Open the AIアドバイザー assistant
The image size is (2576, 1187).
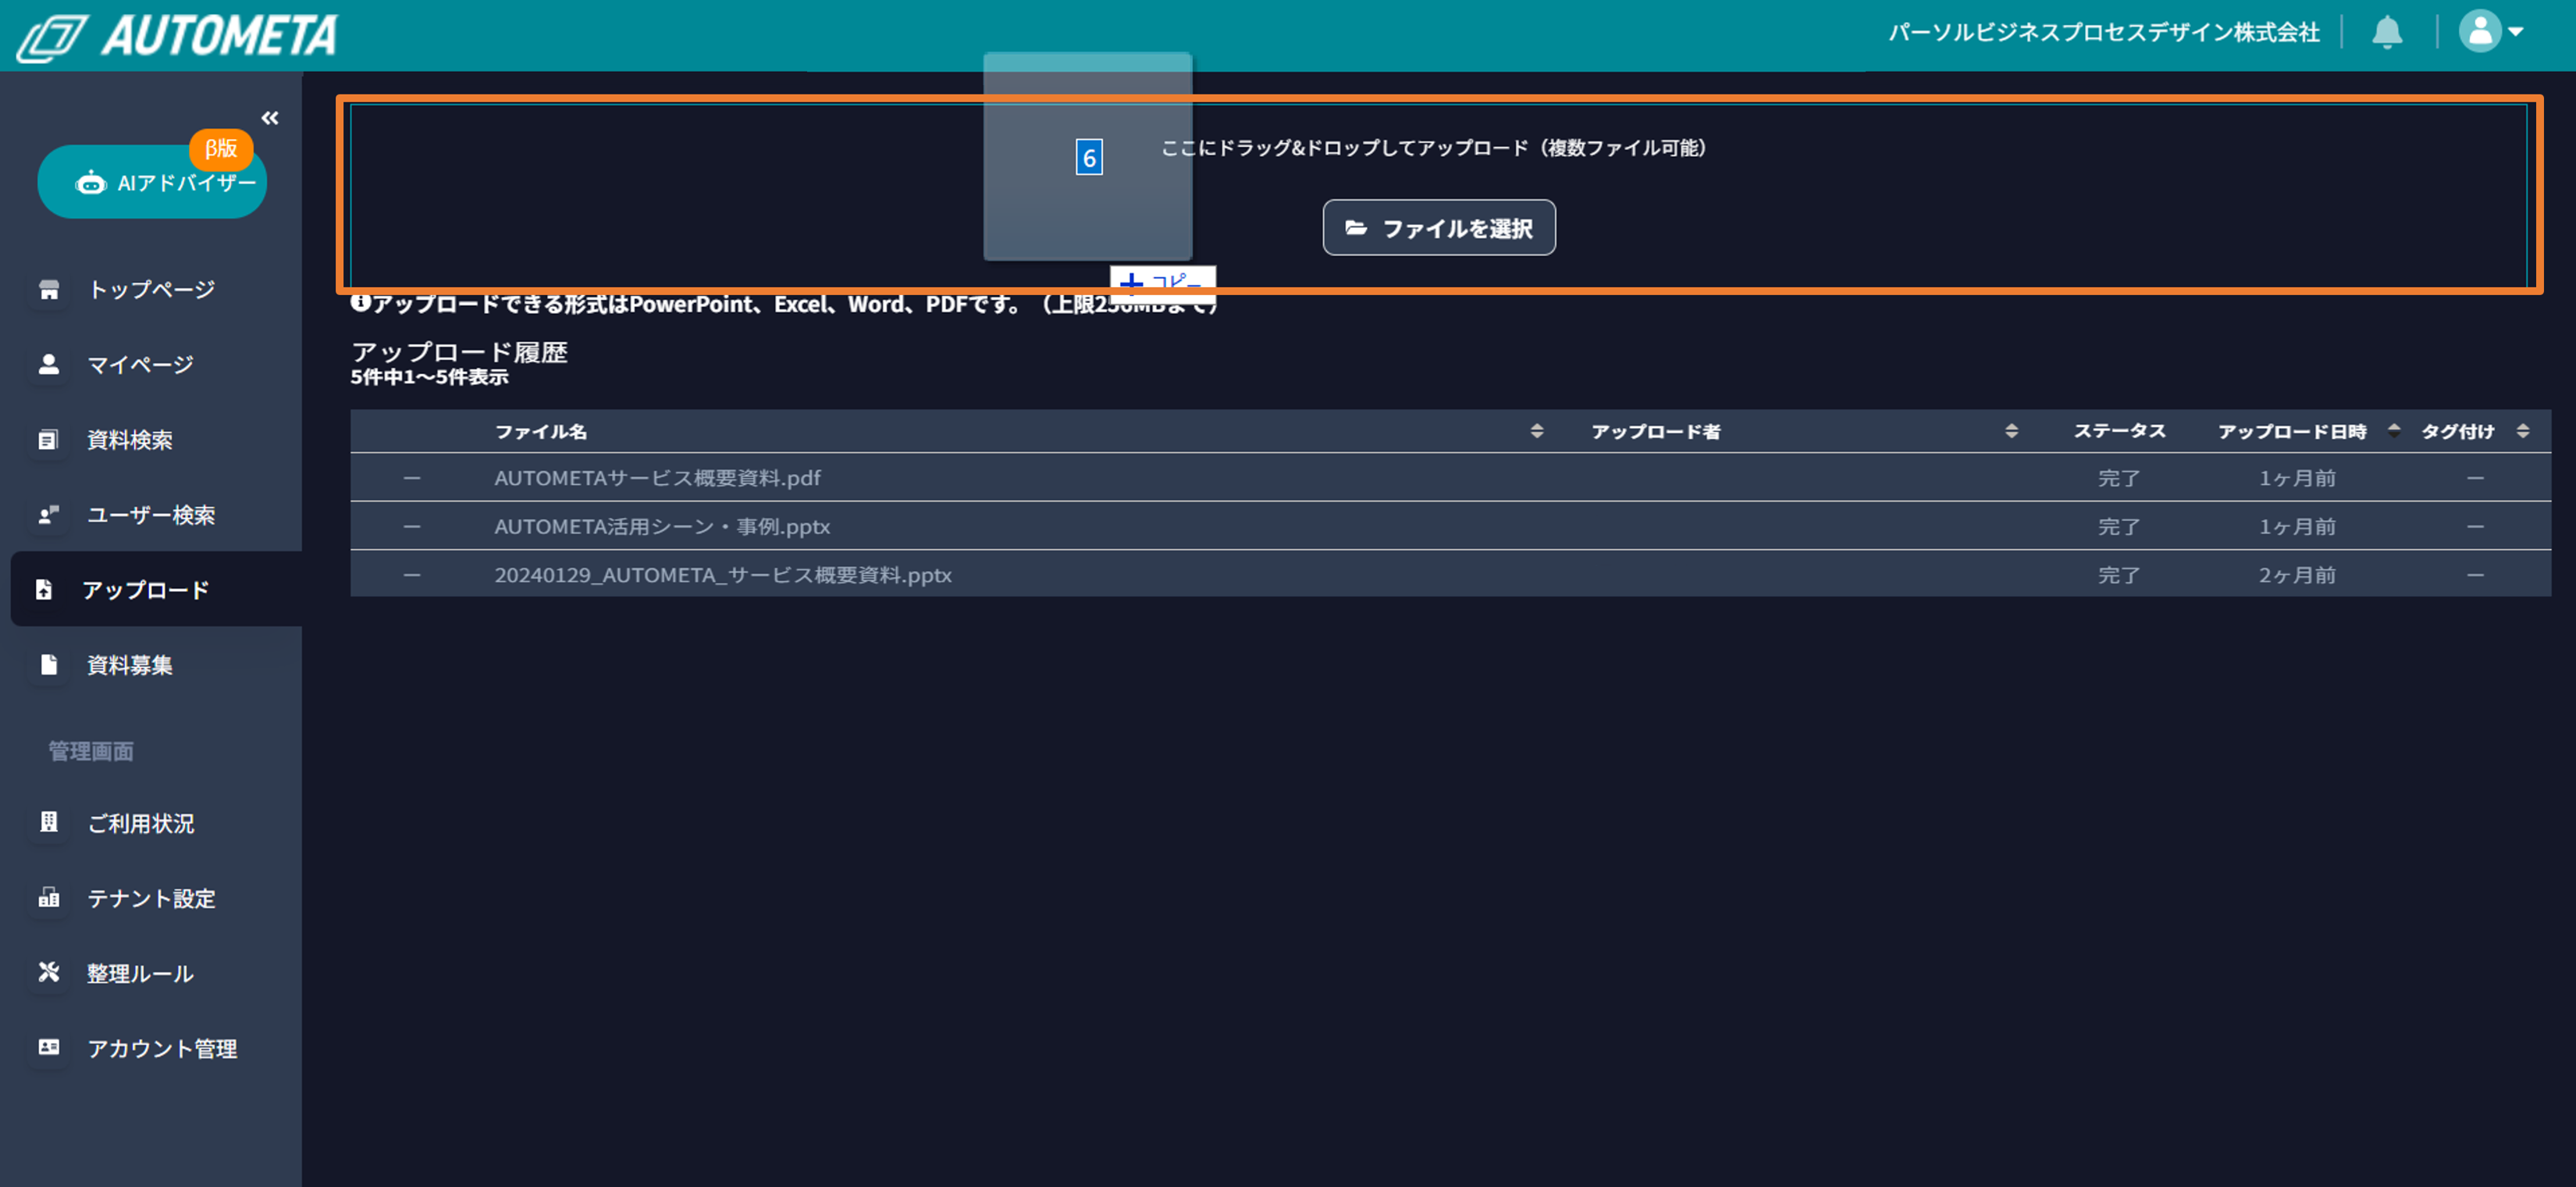point(152,182)
